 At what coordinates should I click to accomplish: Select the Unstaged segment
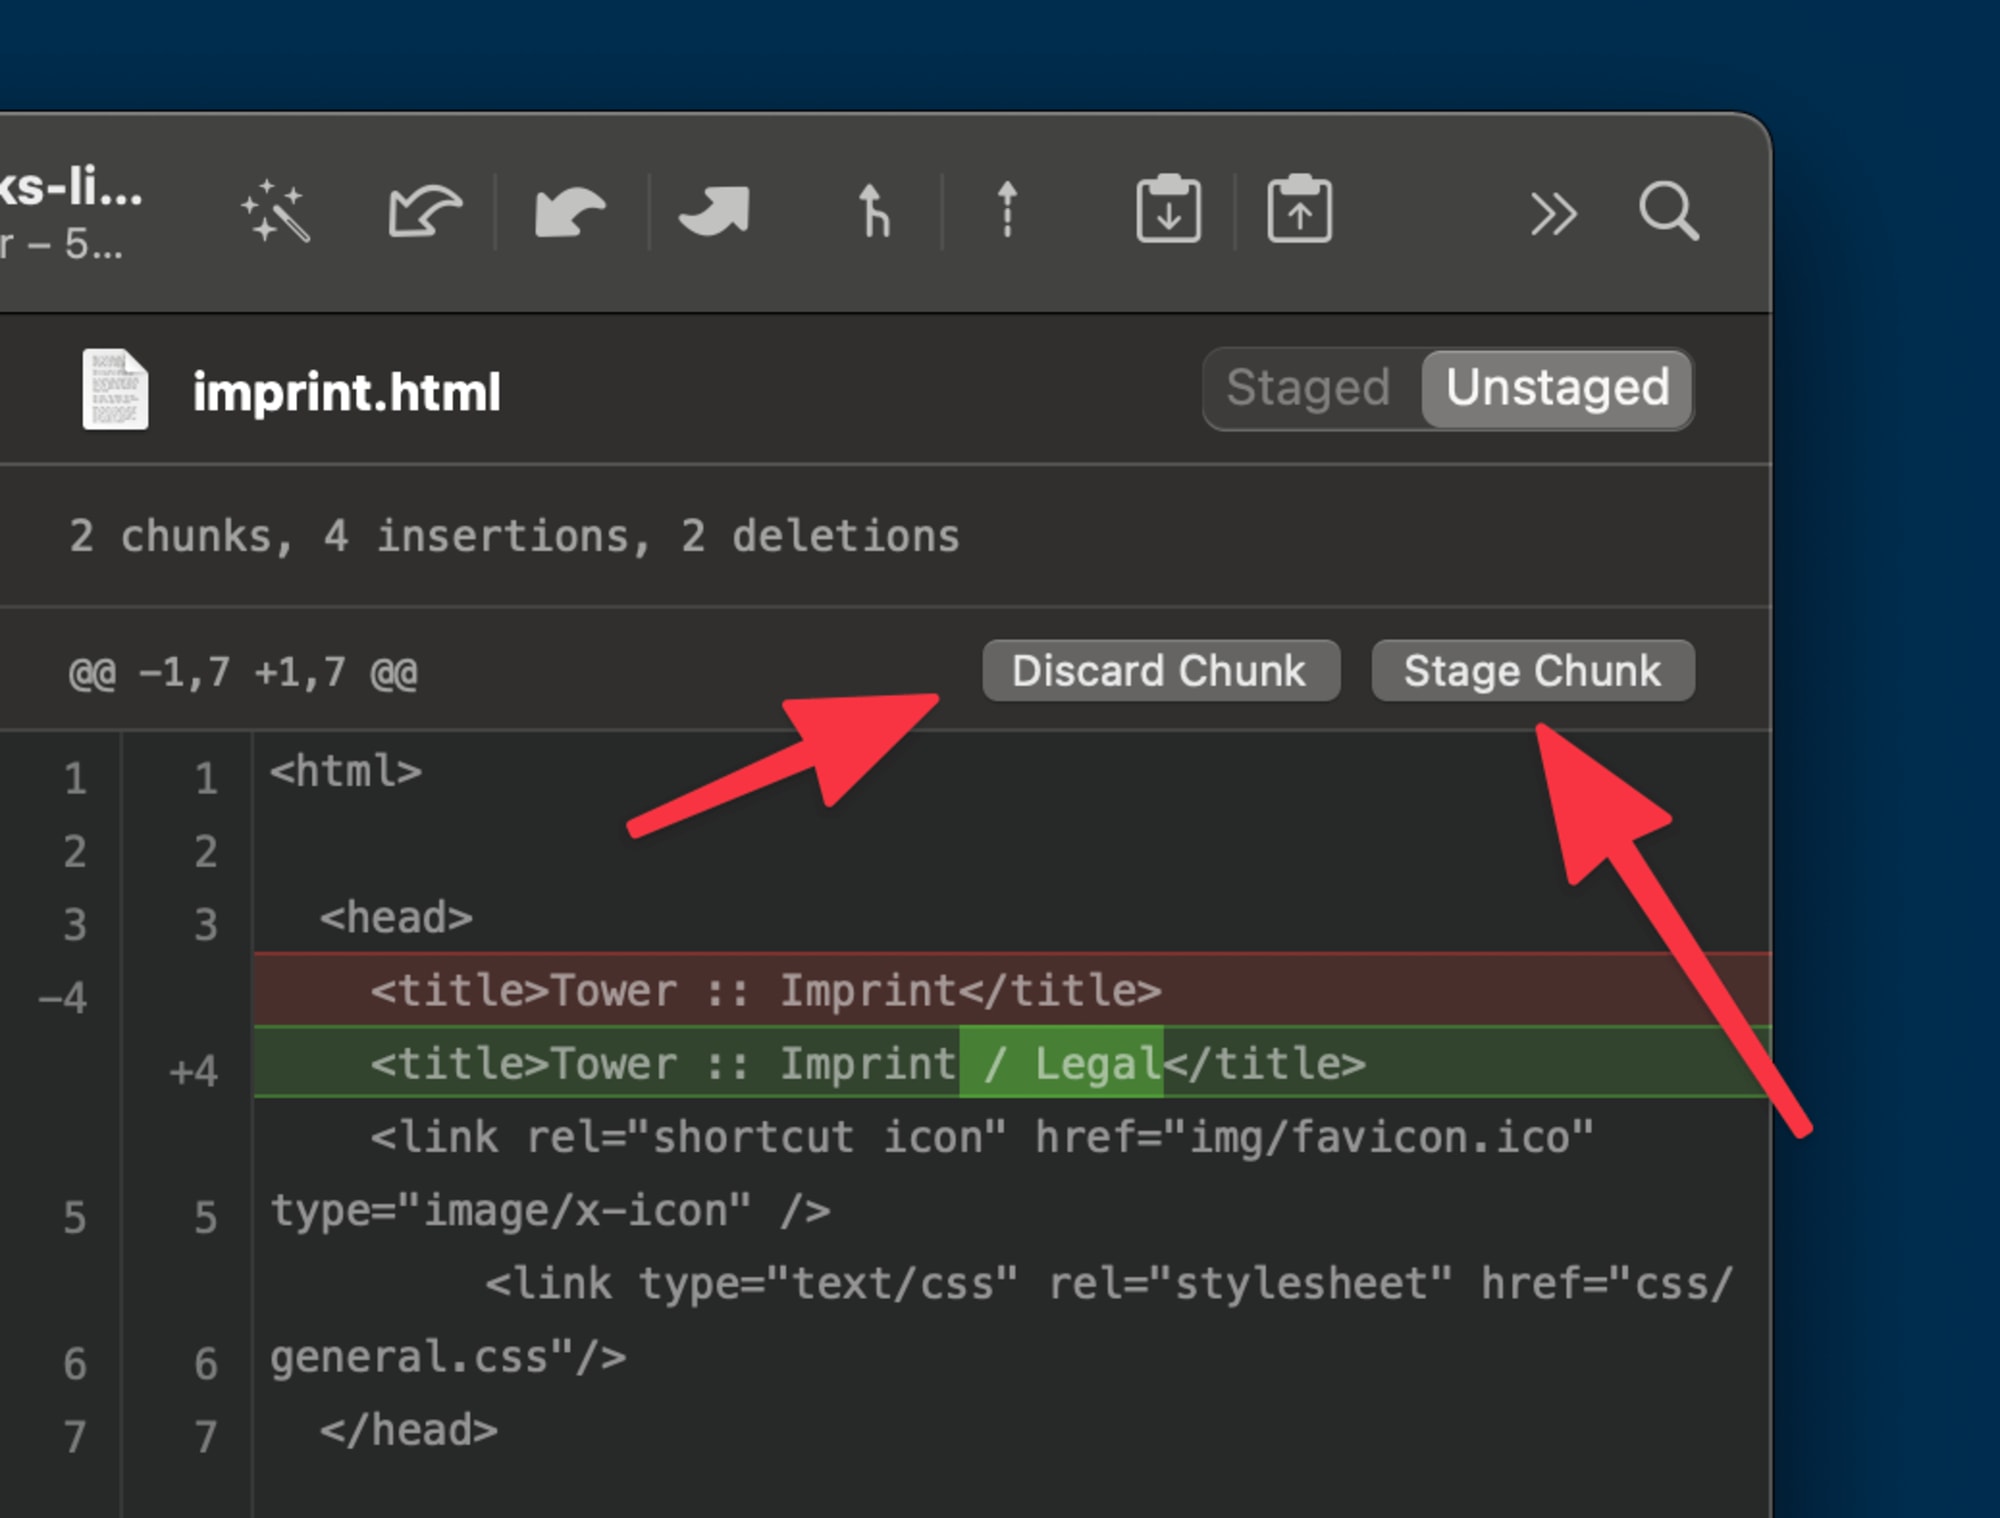[x=1557, y=388]
